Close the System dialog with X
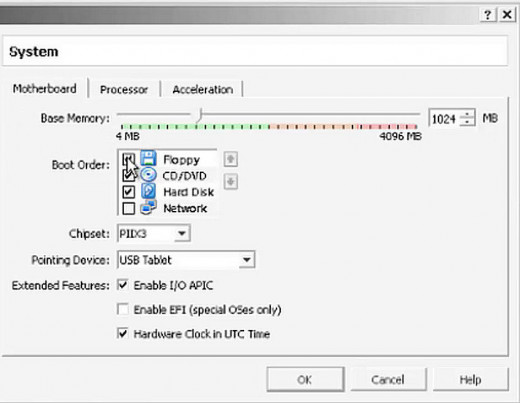 pos(507,15)
